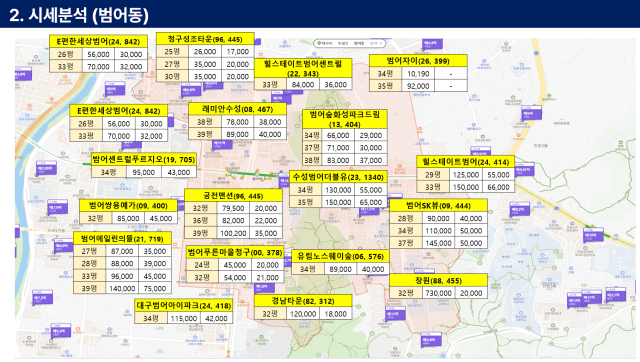Select 대구시 in the map location bar
640x362 pixels.
click(x=327, y=43)
